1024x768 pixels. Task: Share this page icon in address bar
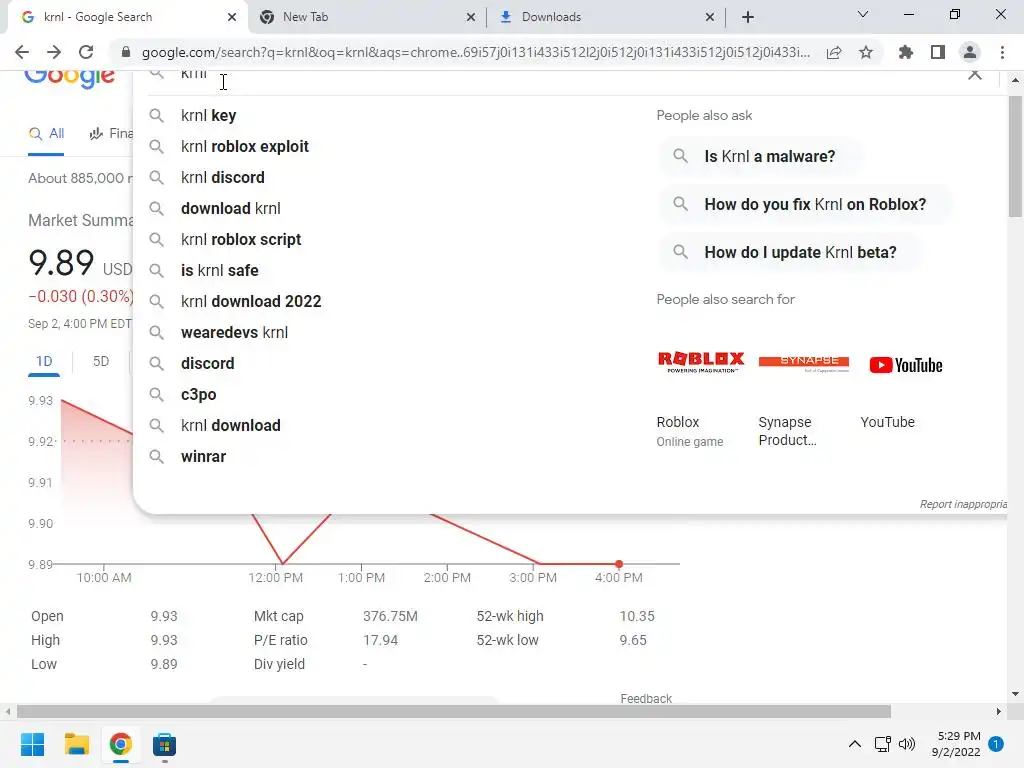[834, 52]
